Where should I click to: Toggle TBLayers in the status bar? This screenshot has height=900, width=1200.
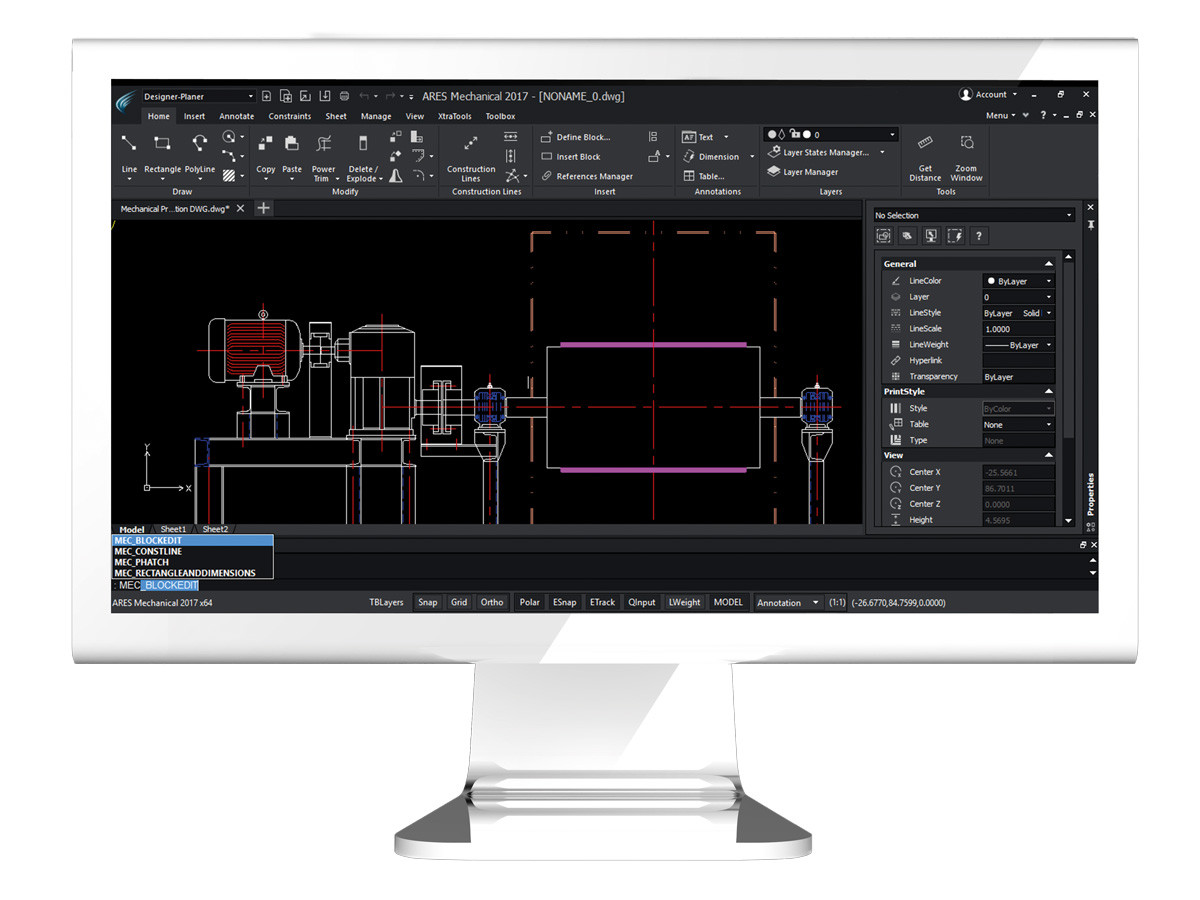coord(386,603)
